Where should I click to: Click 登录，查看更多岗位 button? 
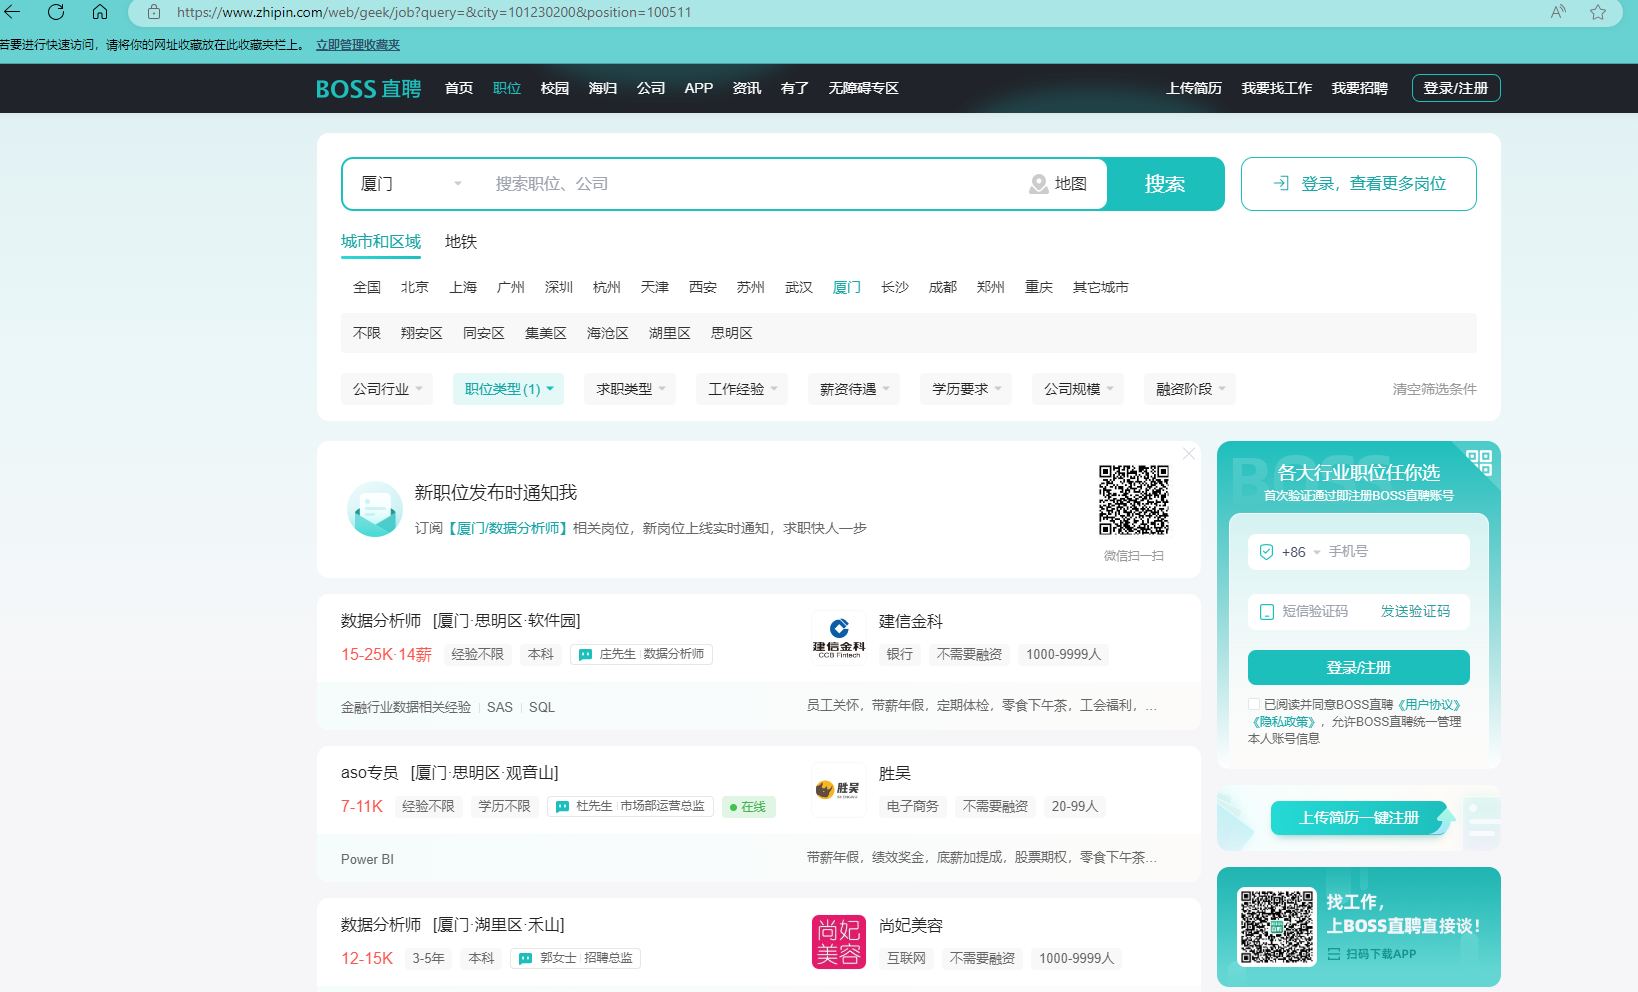point(1359,184)
